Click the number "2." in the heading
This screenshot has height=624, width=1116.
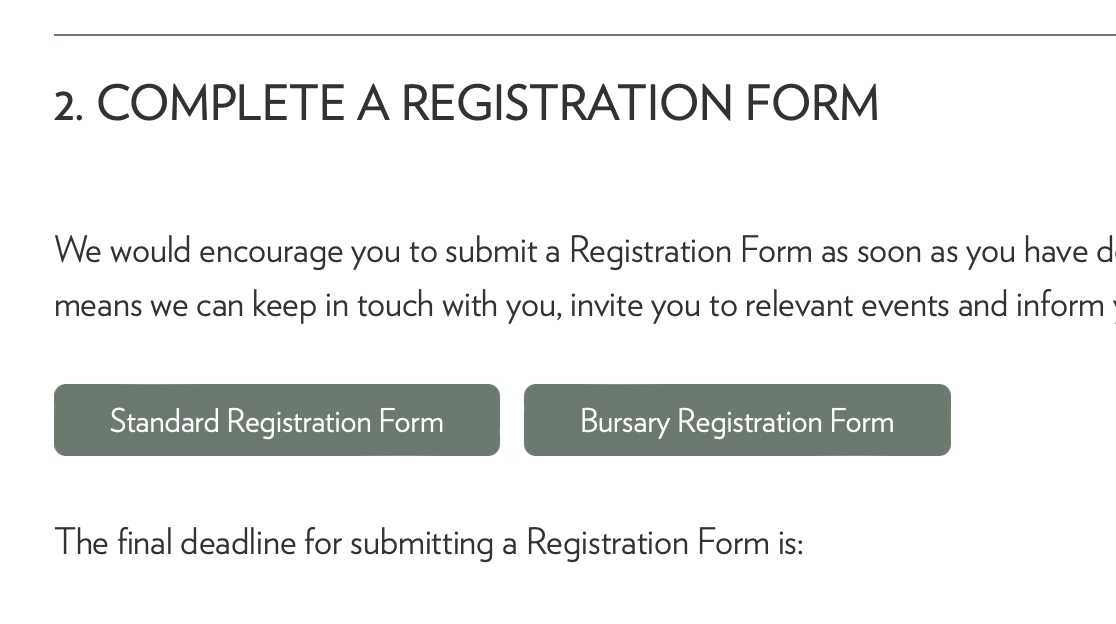tap(69, 105)
